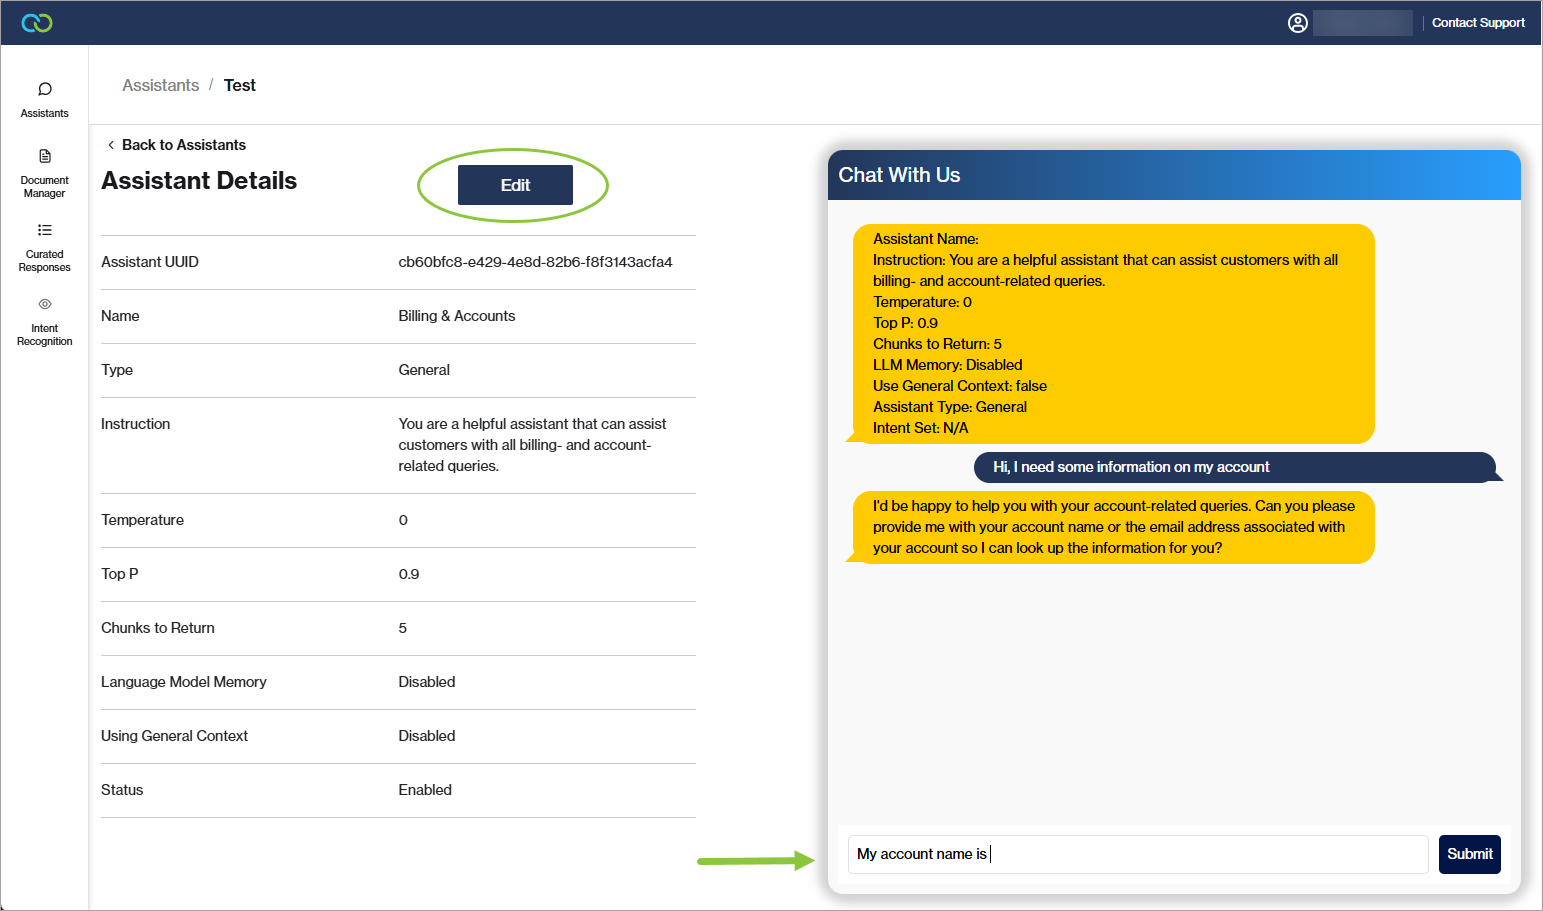Click the user message about account information

click(x=1132, y=467)
